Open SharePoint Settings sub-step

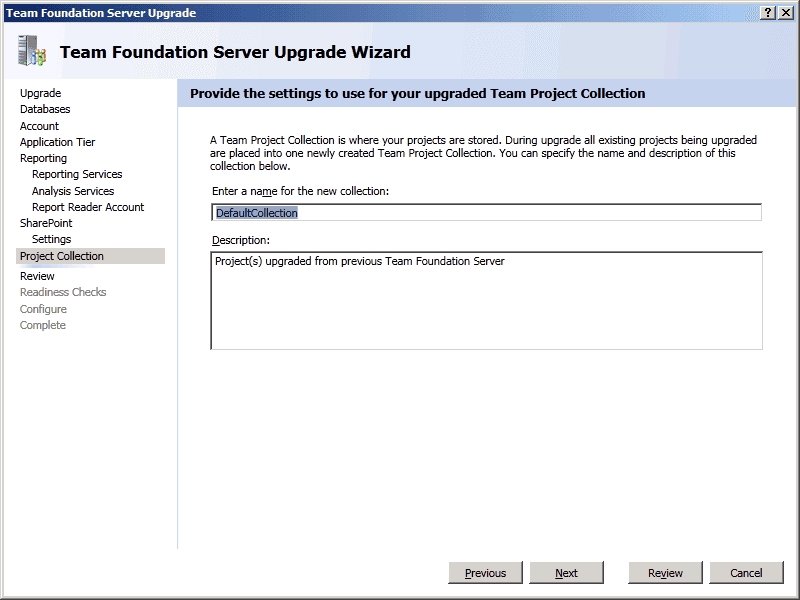click(51, 239)
